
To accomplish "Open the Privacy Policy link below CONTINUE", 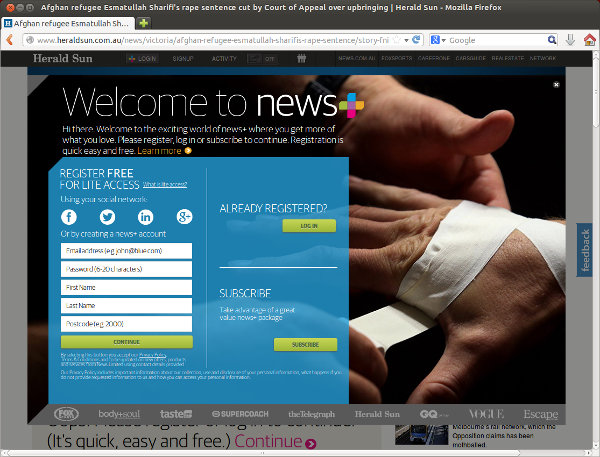I will tap(152, 355).
